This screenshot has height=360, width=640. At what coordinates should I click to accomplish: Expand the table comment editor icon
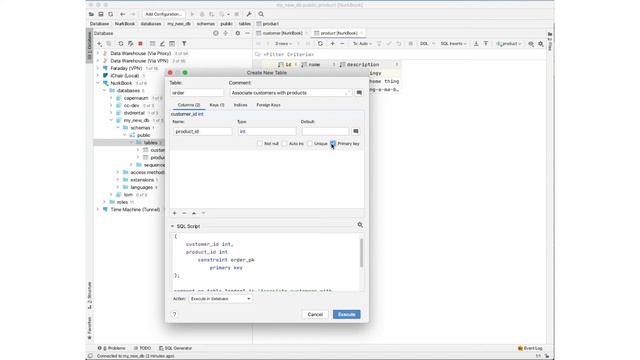[x=359, y=93]
